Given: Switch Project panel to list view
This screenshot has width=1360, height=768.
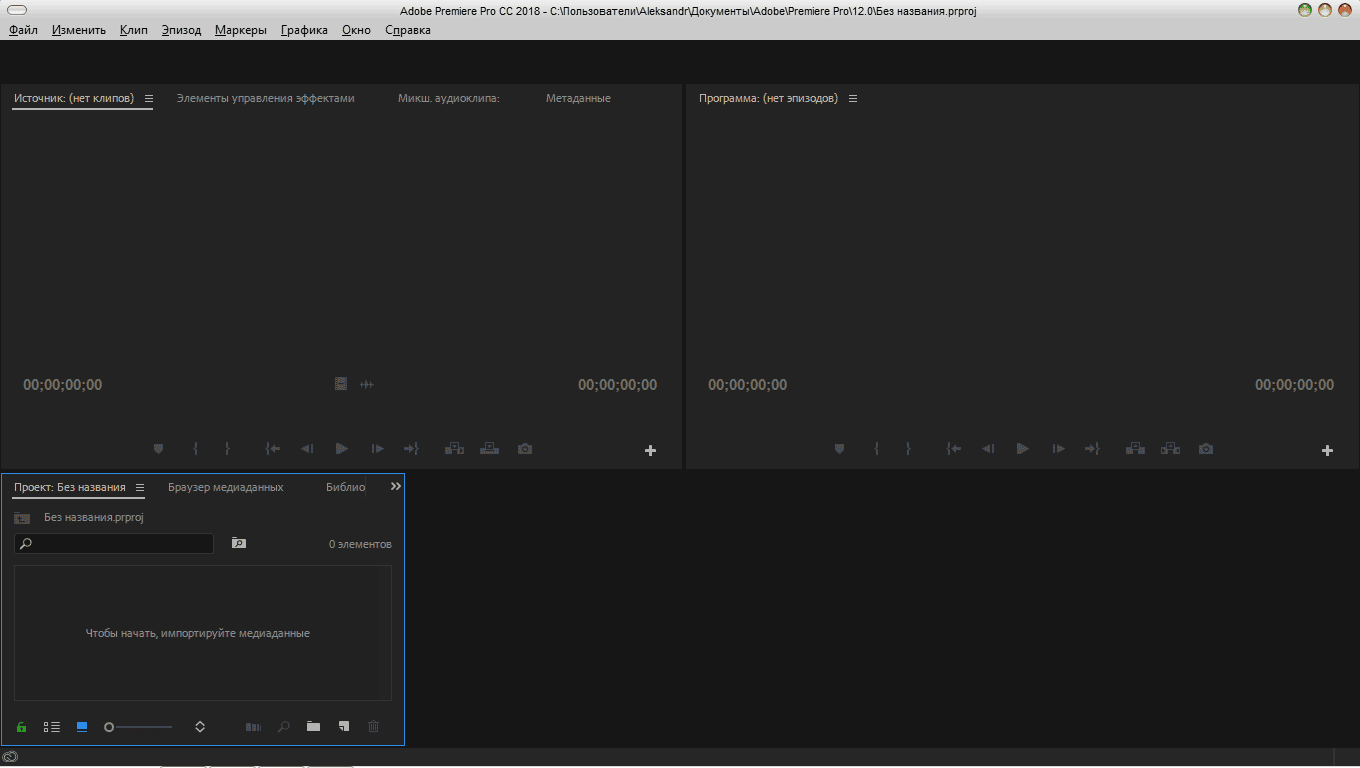Looking at the screenshot, I should [52, 727].
